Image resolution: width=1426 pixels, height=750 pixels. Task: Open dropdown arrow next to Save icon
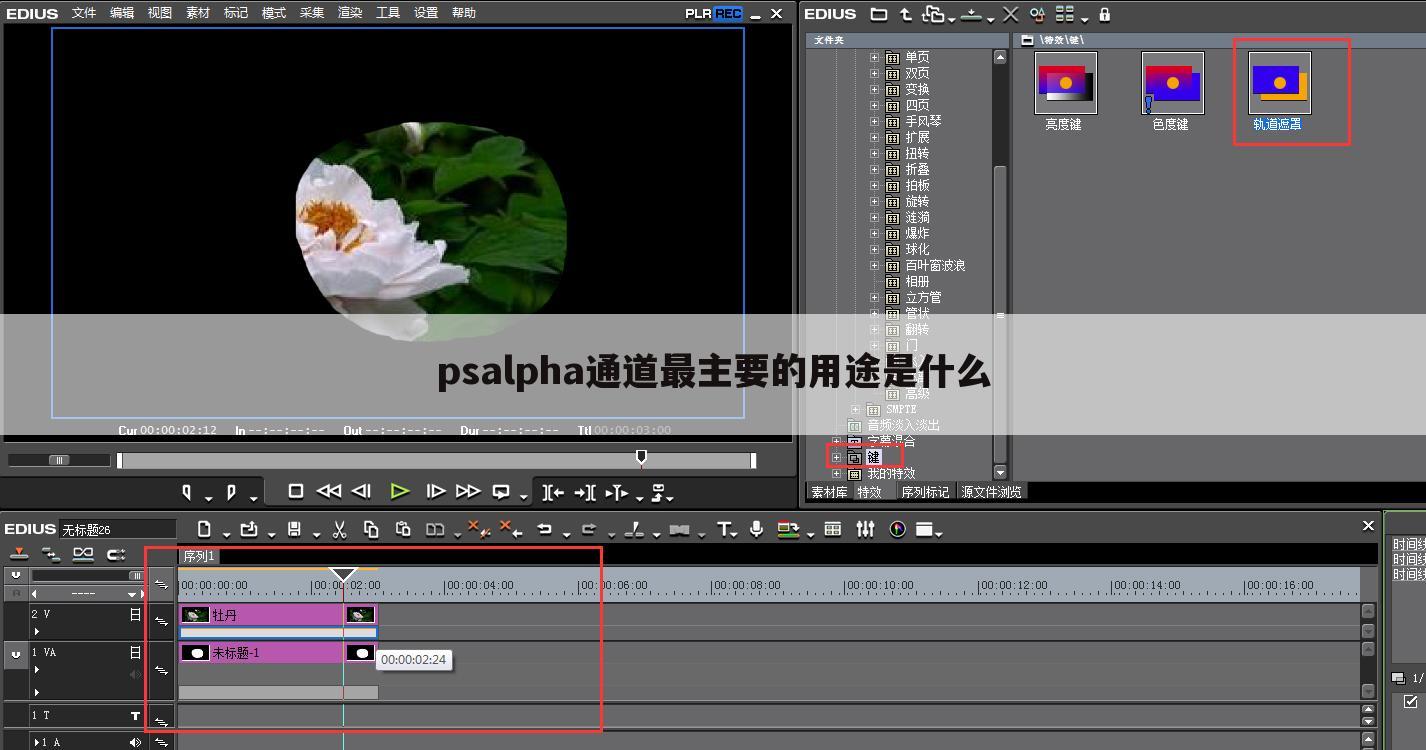click(315, 534)
